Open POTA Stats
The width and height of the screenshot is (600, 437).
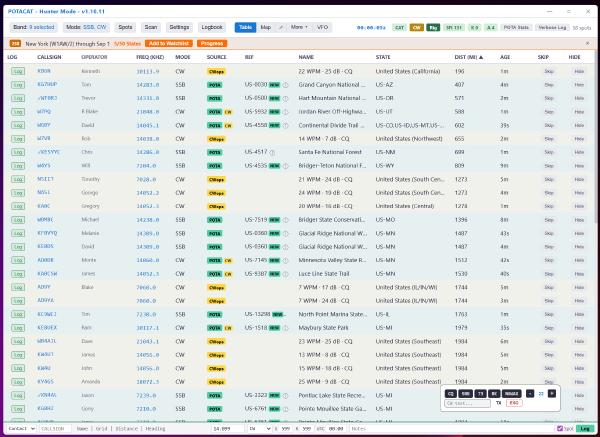516,28
